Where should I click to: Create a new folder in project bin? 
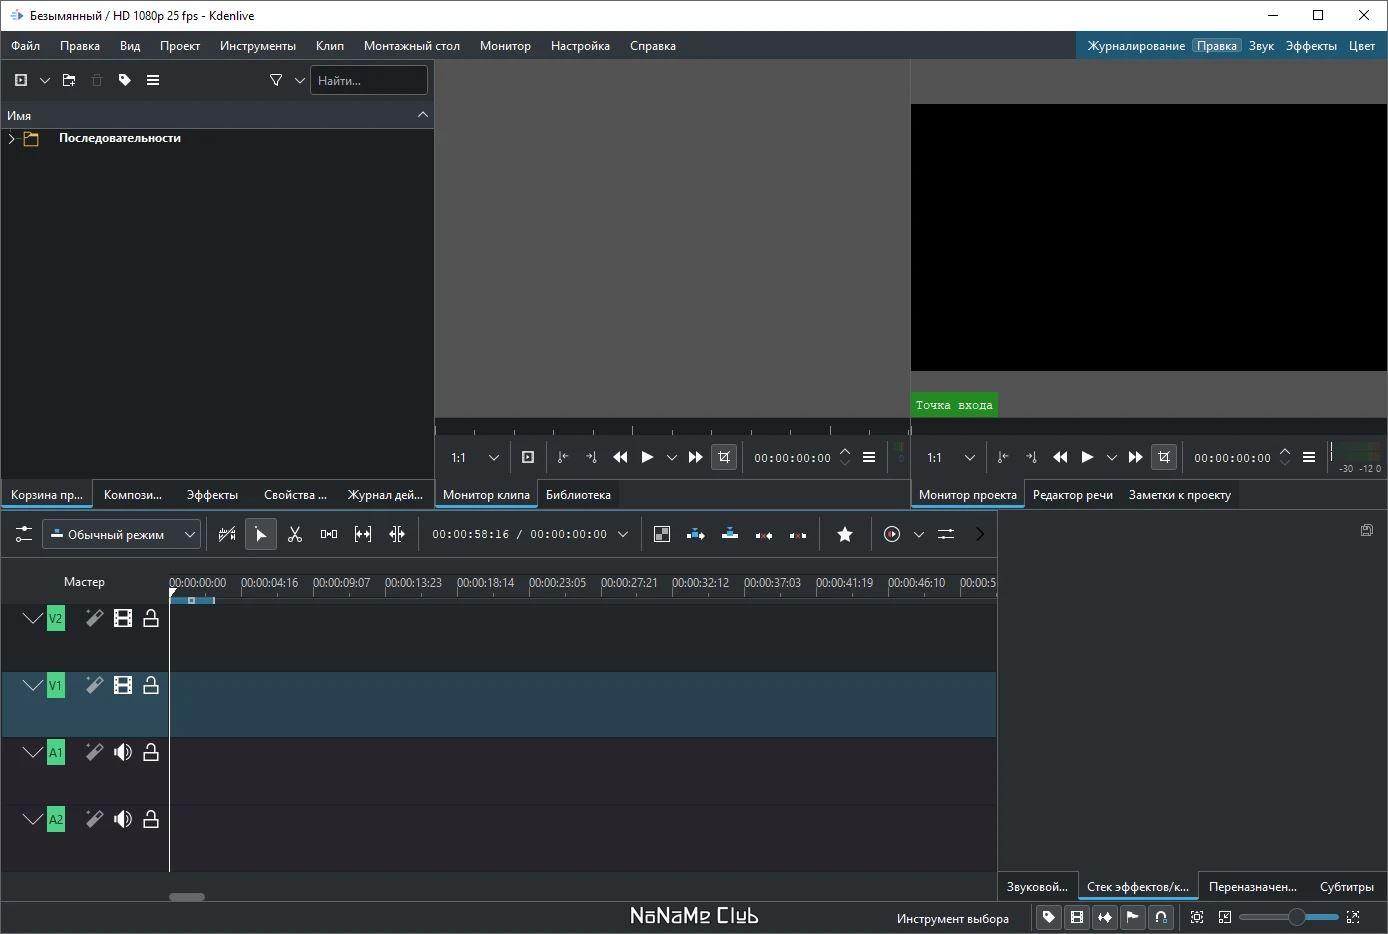[x=69, y=80]
